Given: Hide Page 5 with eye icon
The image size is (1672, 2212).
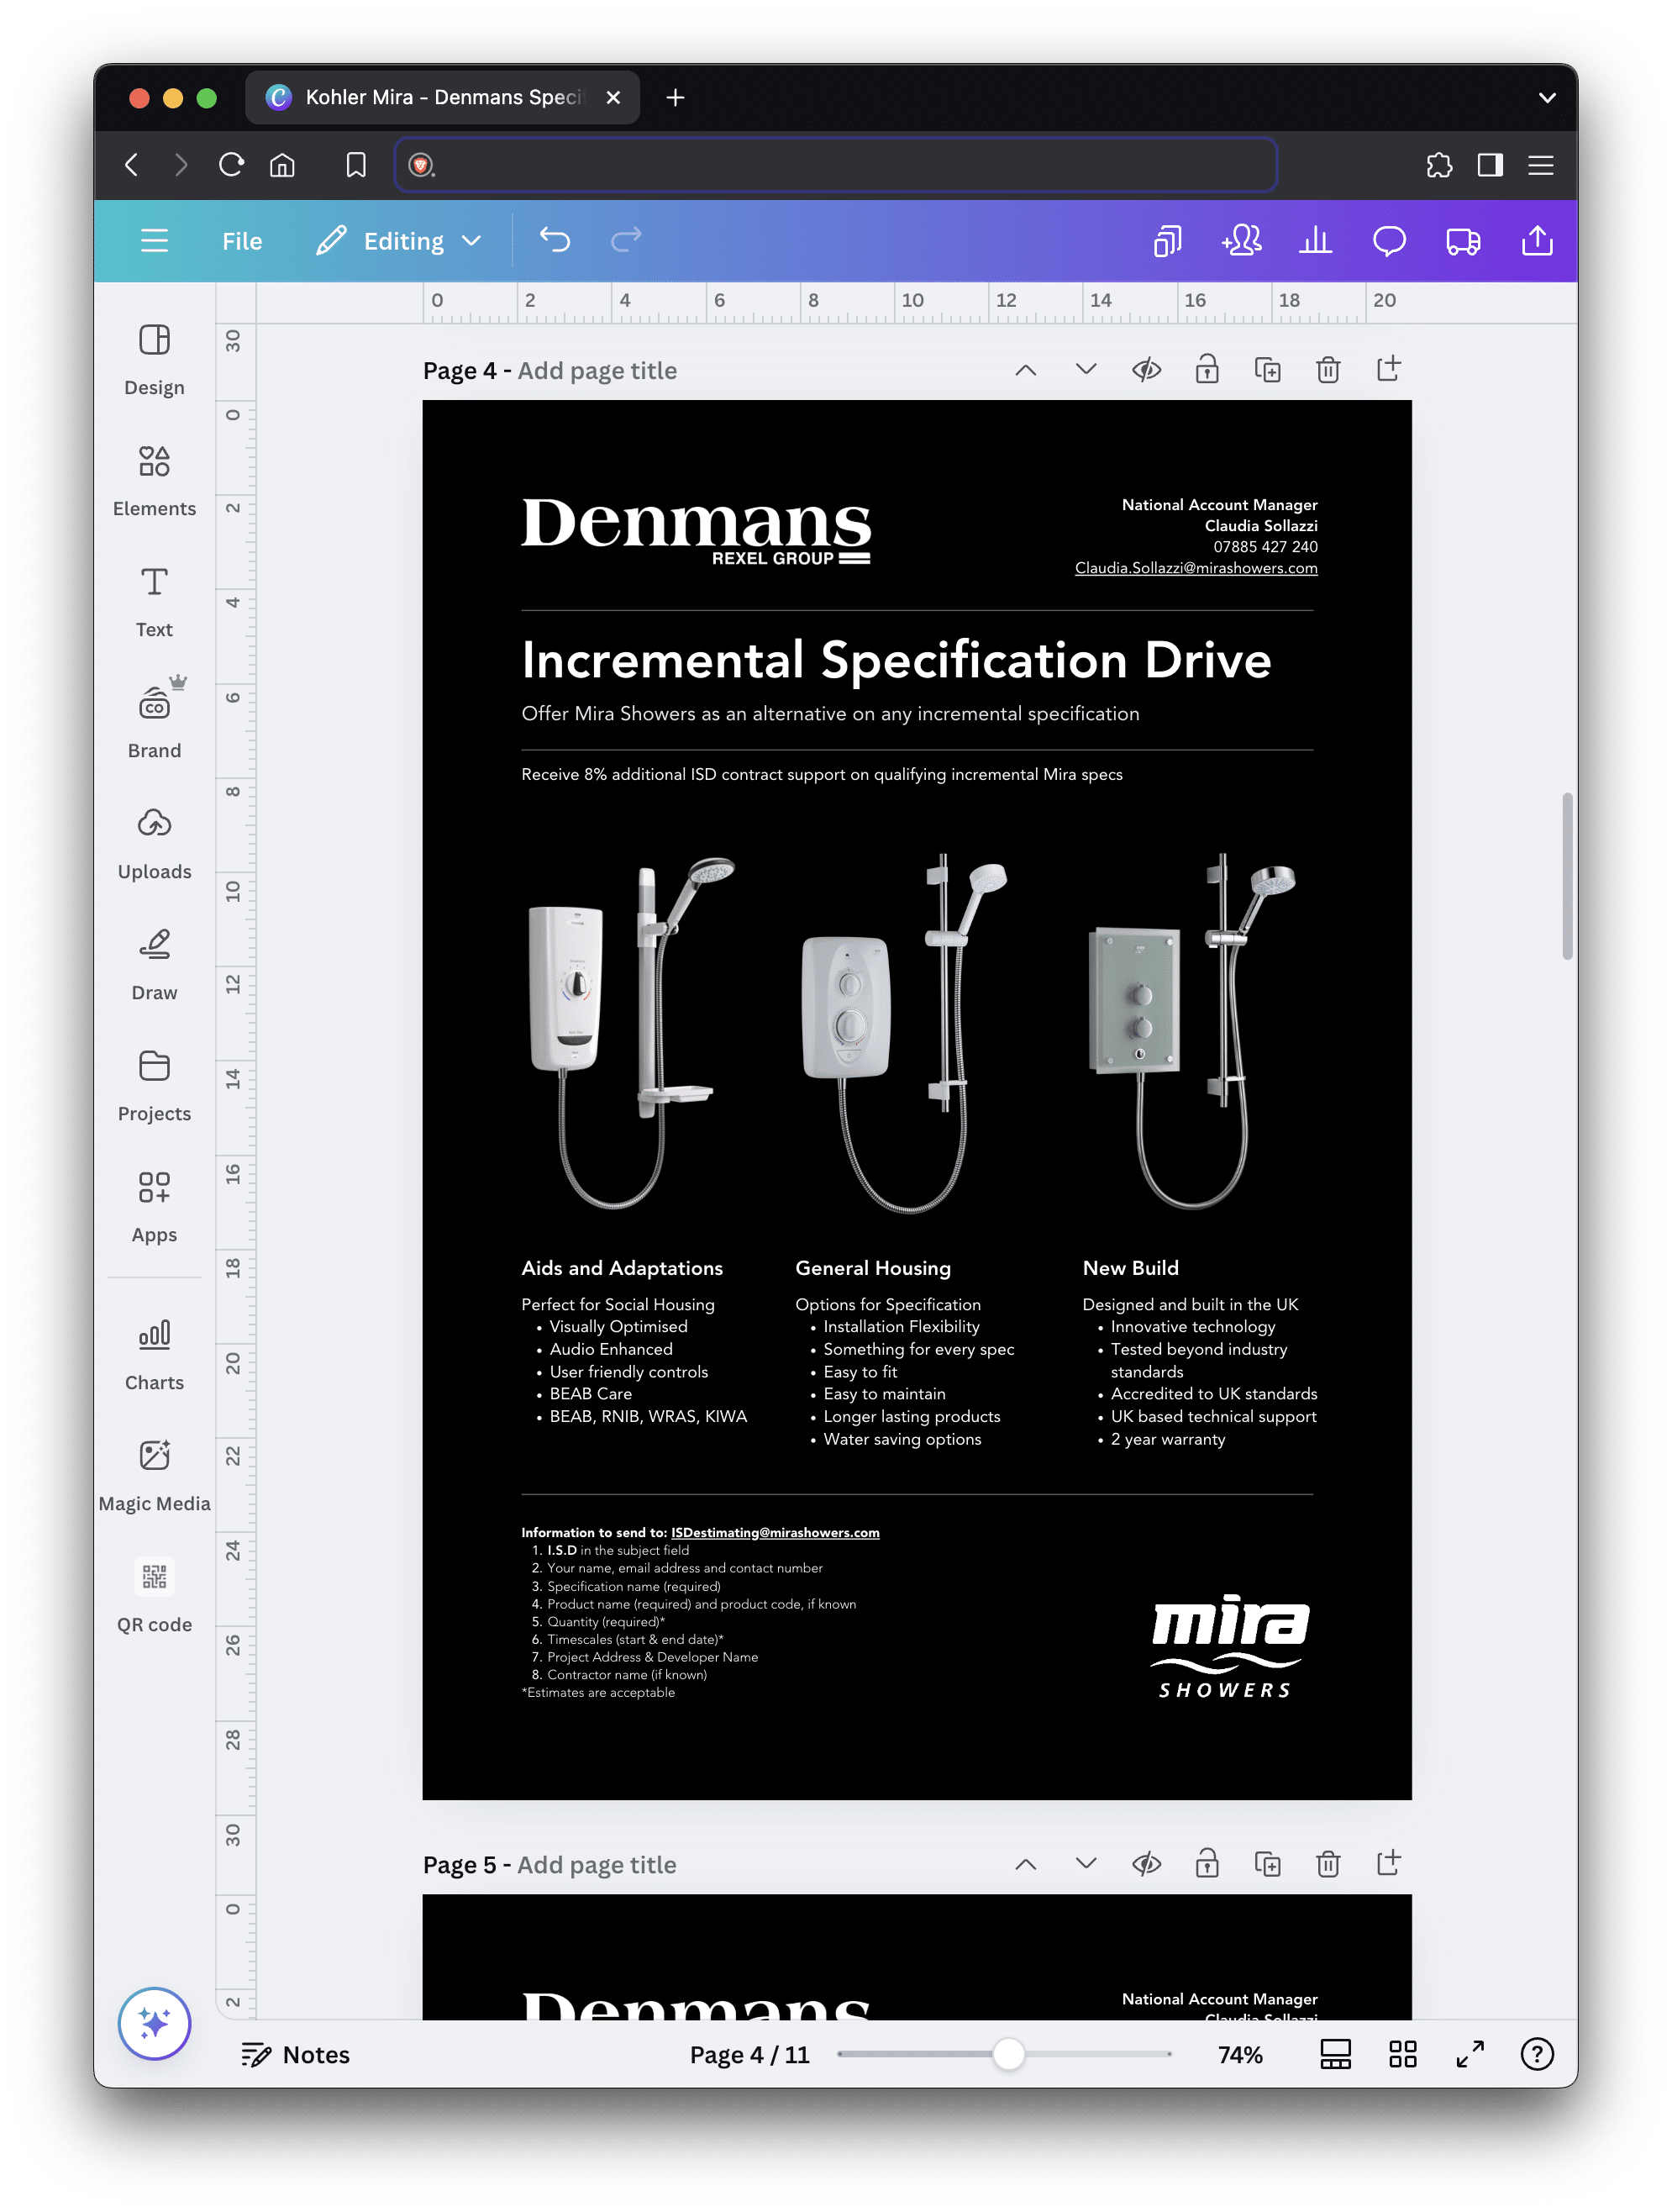Looking at the screenshot, I should click(x=1146, y=1864).
